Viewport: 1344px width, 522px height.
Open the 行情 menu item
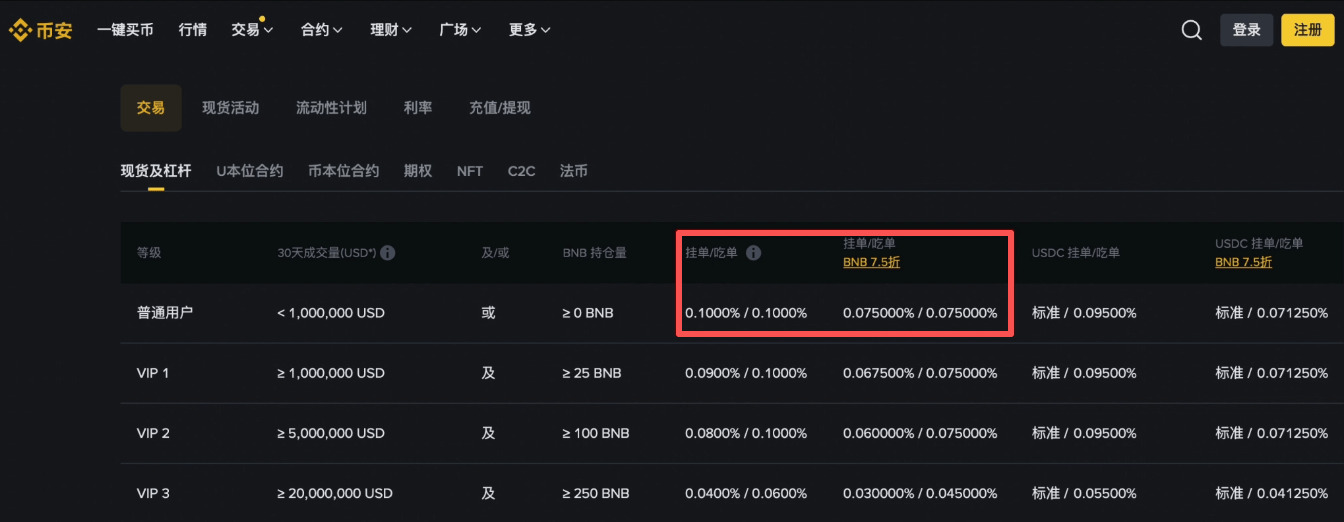pos(193,30)
